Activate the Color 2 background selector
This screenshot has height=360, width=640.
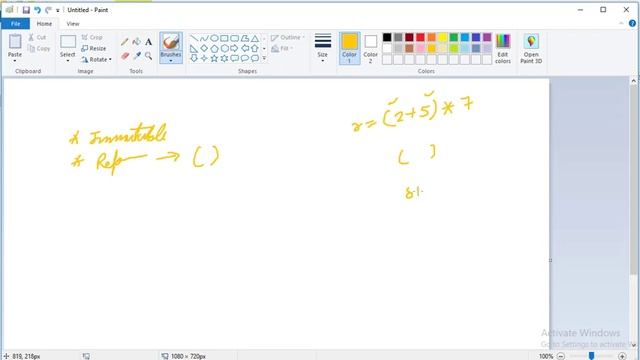click(371, 49)
